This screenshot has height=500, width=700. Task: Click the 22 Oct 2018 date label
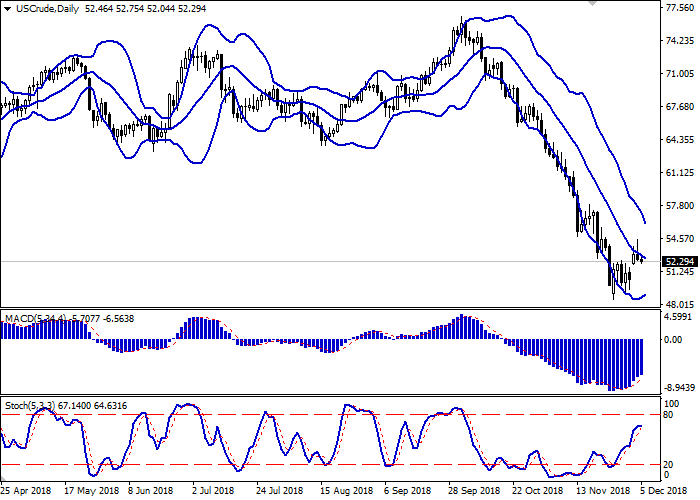pos(538,491)
